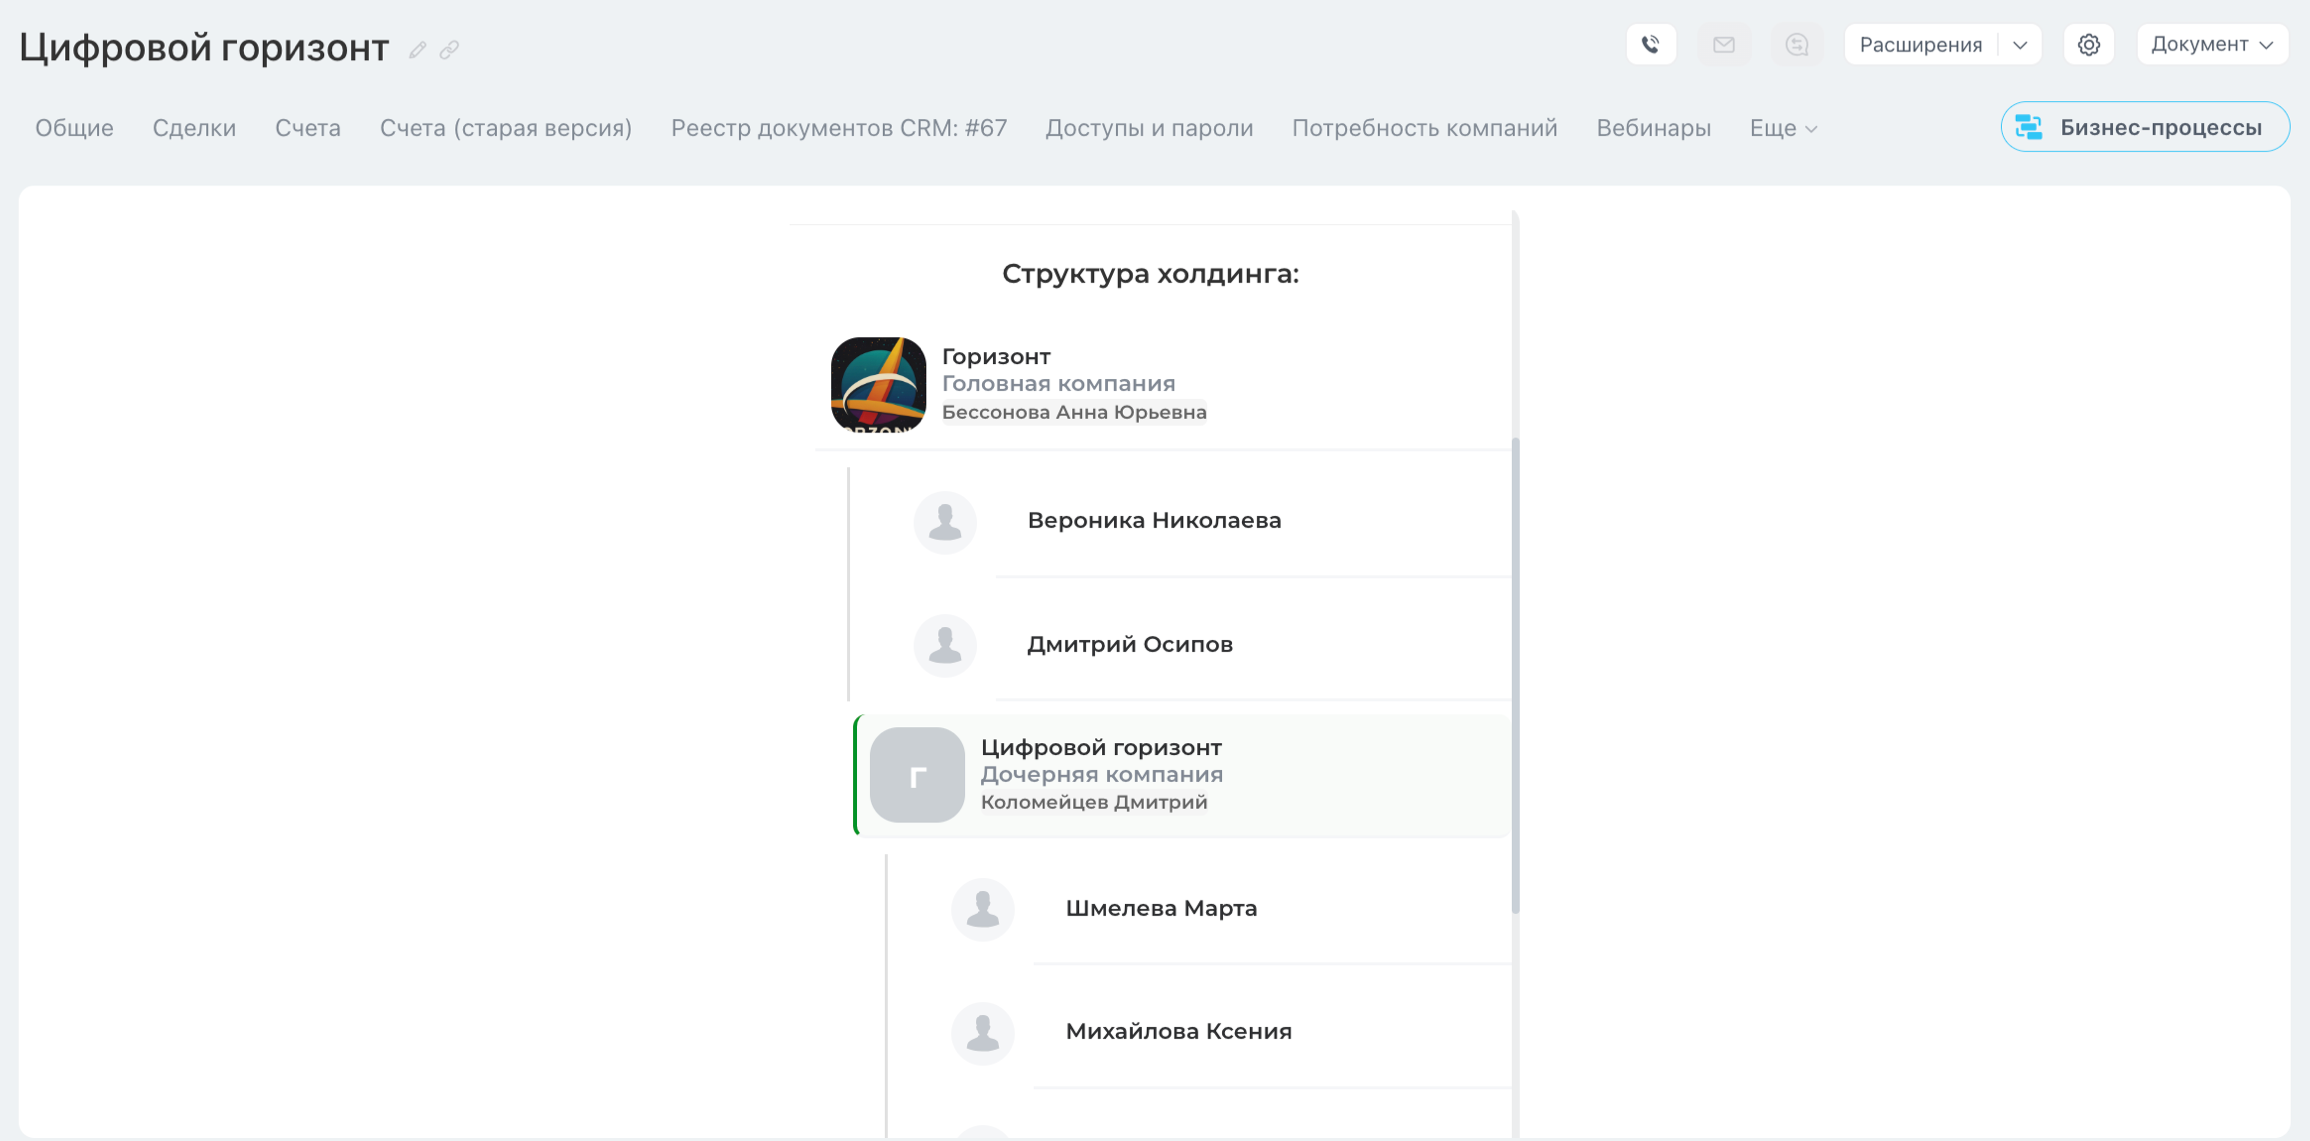Click Дмитрий Осипов's avatar icon

[x=944, y=645]
